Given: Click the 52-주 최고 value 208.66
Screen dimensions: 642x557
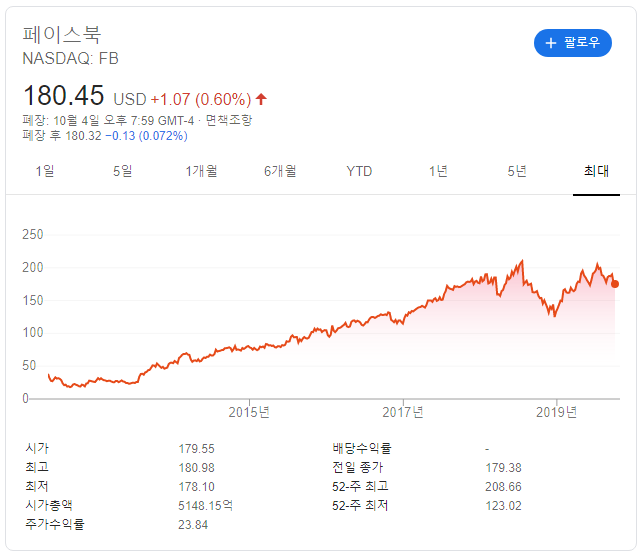Looking at the screenshot, I should point(503,487).
